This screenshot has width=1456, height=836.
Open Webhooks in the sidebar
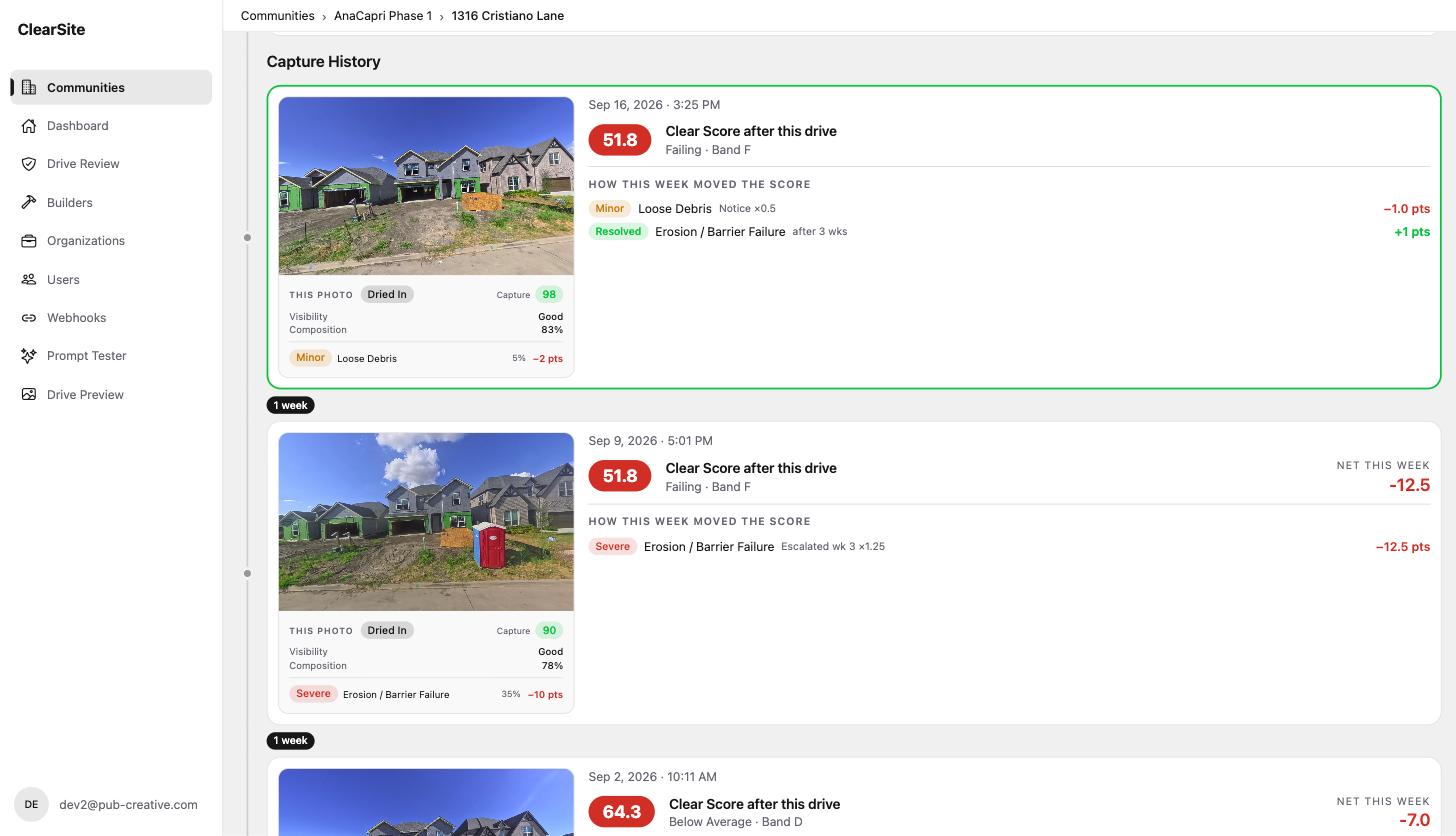click(x=111, y=318)
